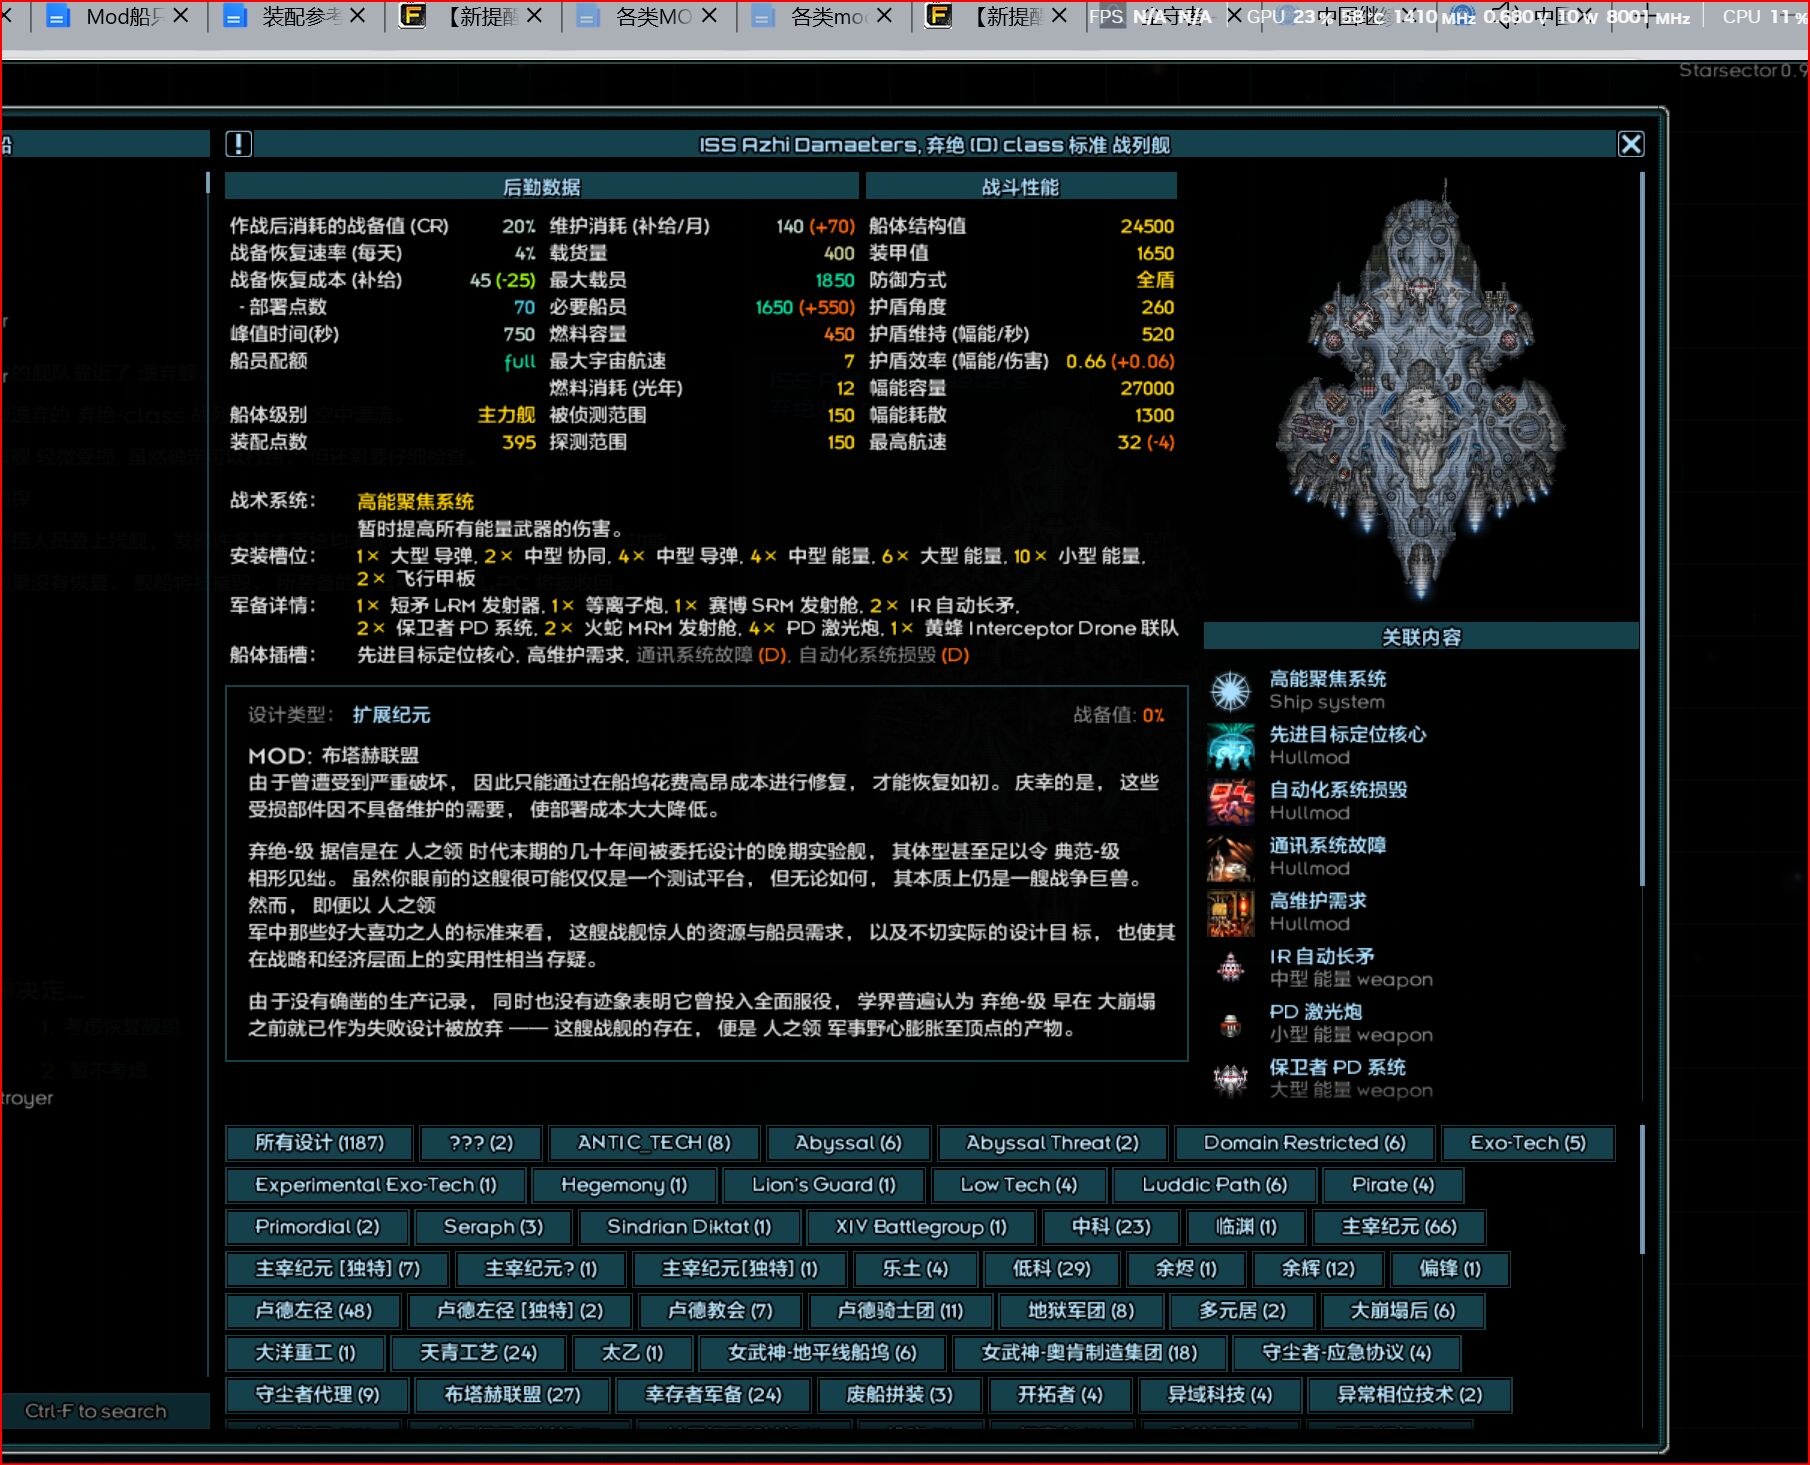Select the 布塔赫联盟 (27) filter

[512, 1395]
